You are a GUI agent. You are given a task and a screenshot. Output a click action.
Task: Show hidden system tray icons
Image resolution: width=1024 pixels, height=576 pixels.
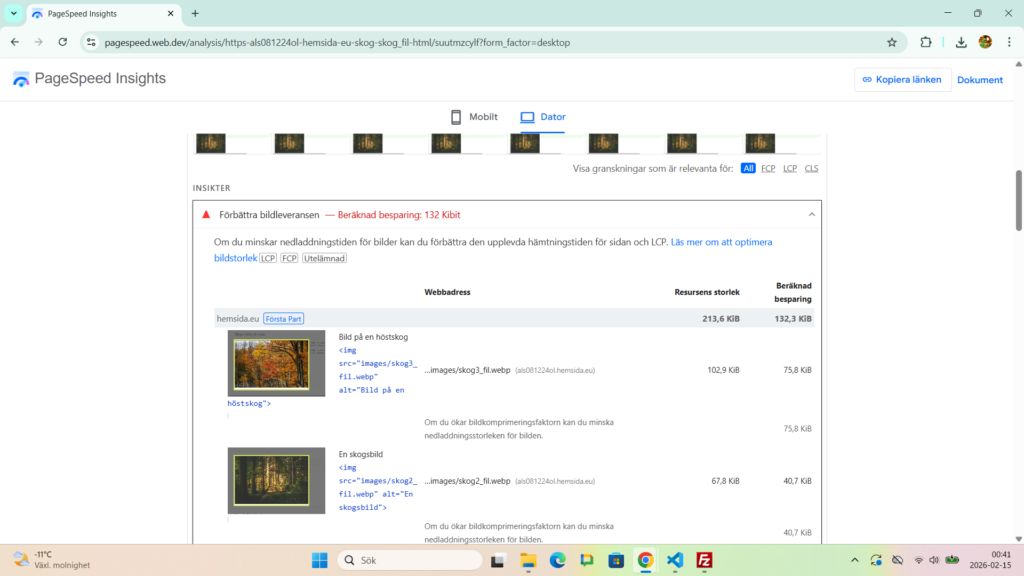(x=853, y=560)
